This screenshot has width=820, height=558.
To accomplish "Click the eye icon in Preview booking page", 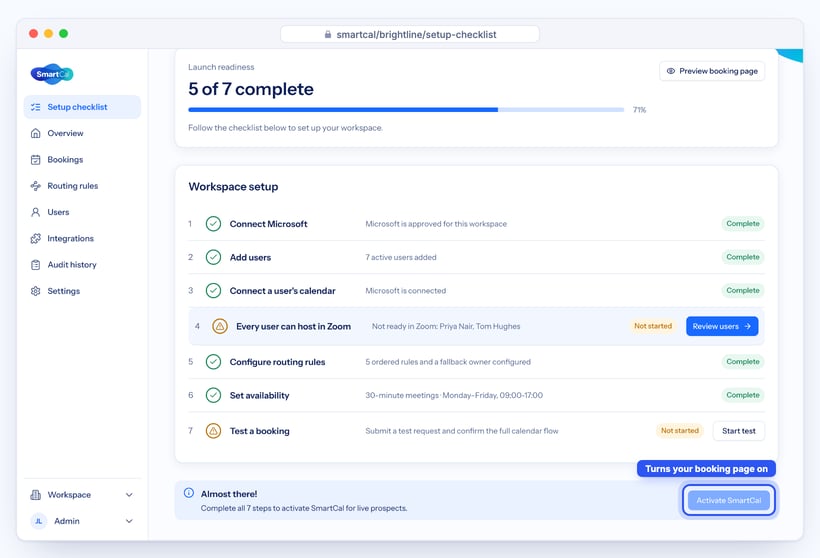I will tap(670, 71).
